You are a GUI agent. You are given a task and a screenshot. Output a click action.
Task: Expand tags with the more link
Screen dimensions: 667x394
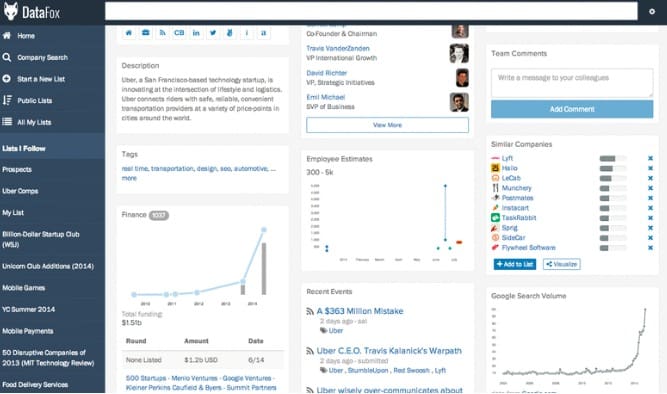point(129,178)
